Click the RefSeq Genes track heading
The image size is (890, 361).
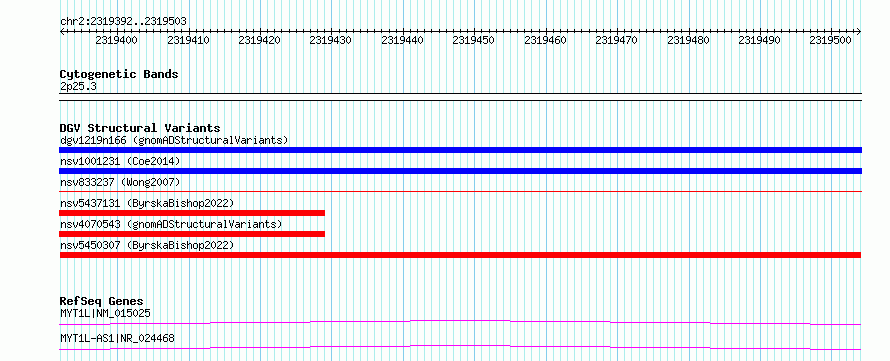click(102, 301)
